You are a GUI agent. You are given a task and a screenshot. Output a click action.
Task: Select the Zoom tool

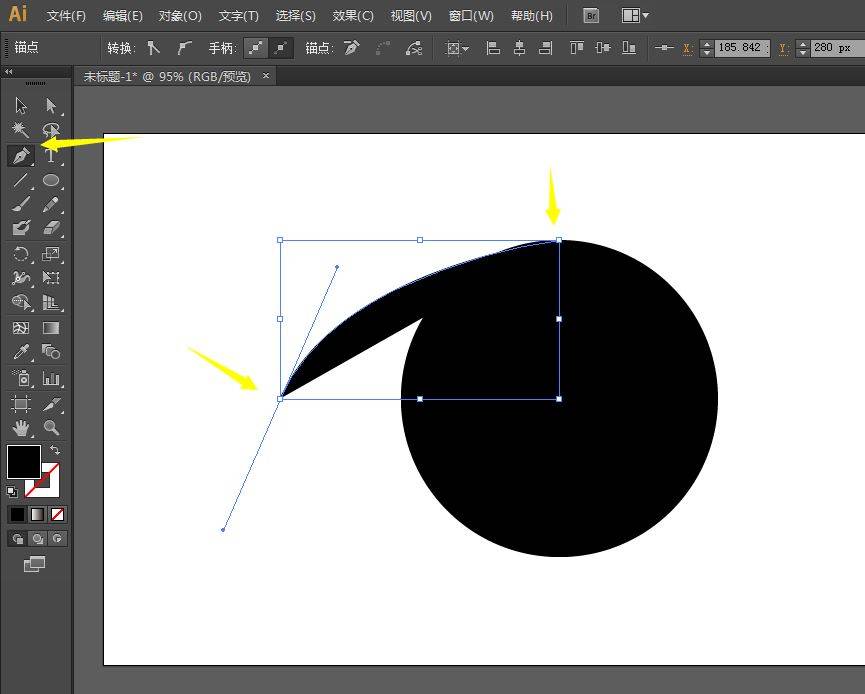pos(51,428)
